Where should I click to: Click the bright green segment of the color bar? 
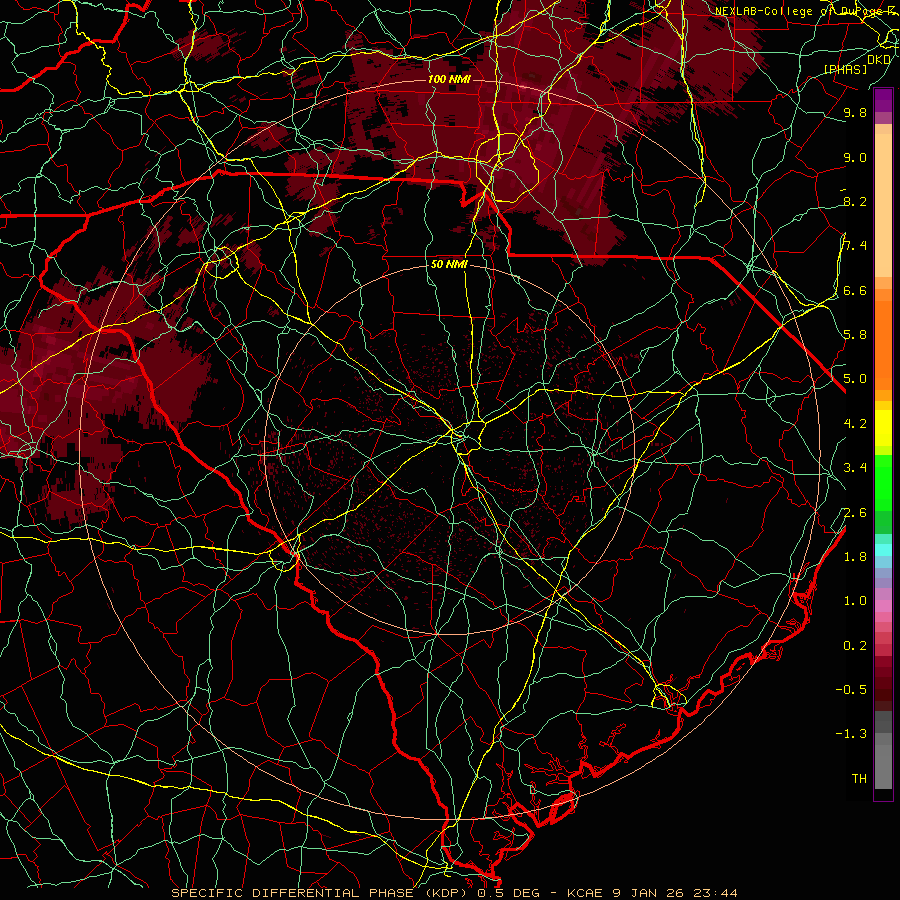pyautogui.click(x=883, y=482)
